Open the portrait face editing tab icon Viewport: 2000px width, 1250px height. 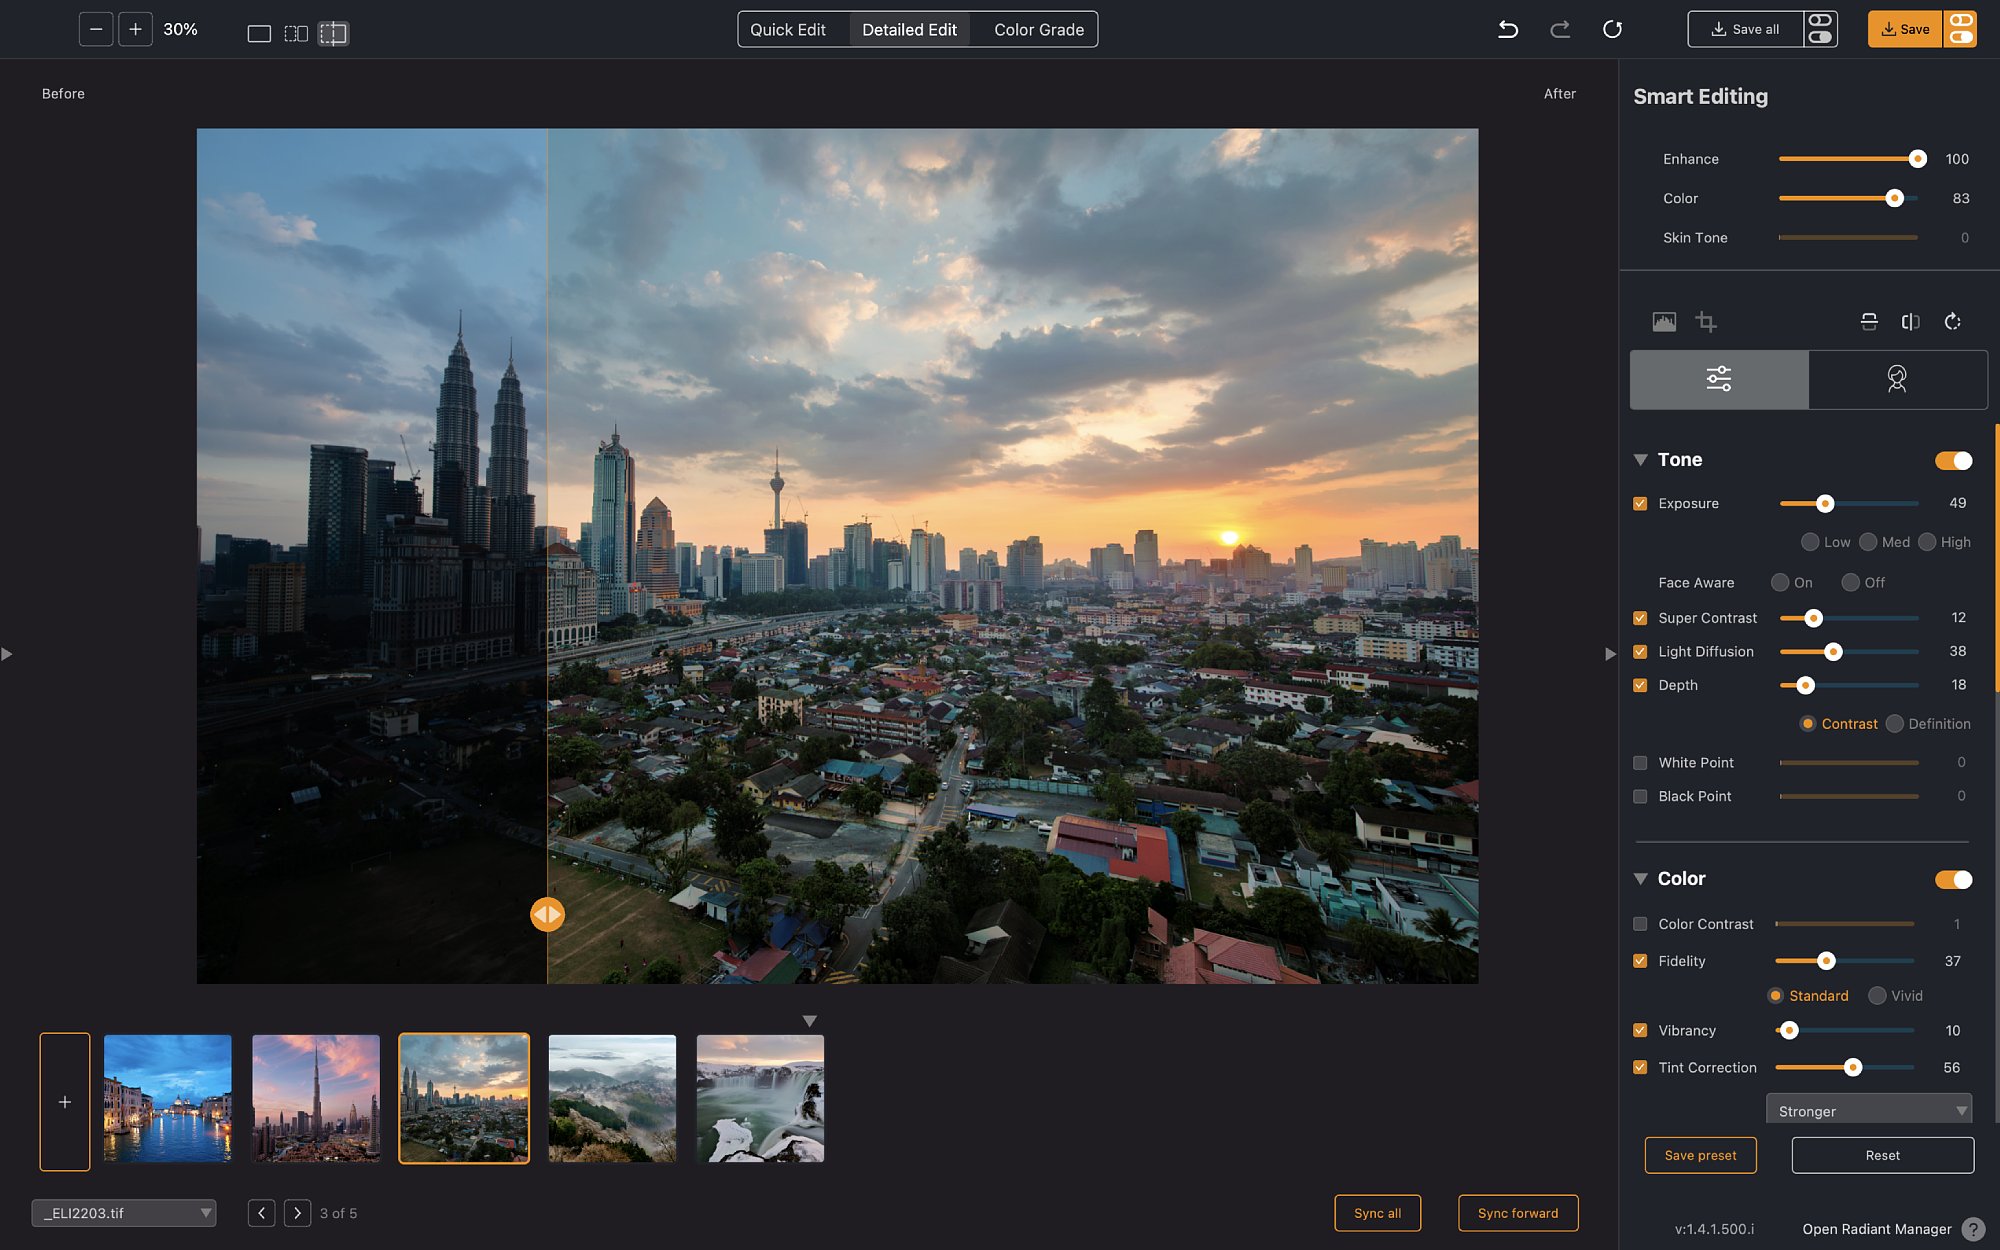[1897, 379]
